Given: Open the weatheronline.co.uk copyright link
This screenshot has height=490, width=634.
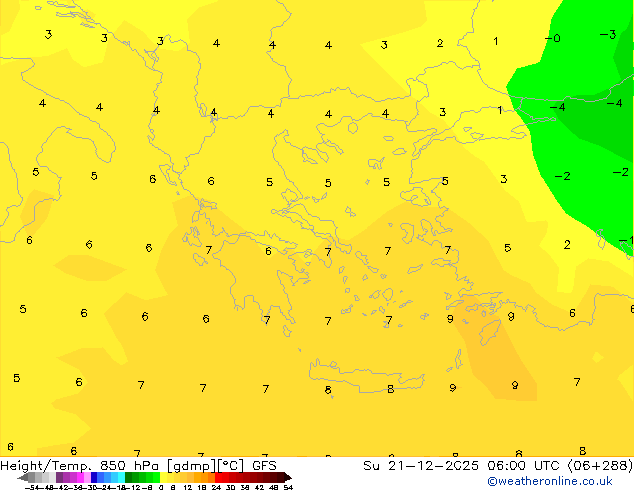Looking at the screenshot, I should click(550, 481).
